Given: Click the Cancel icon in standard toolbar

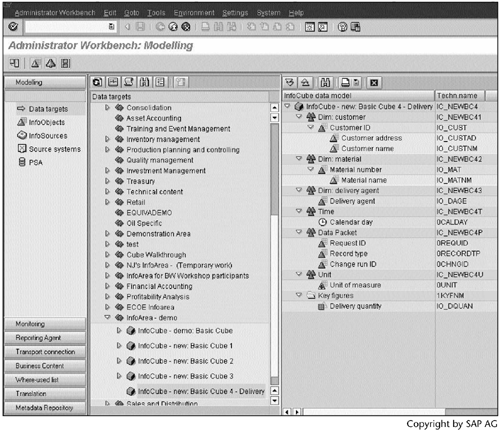Looking at the screenshot, I should (186, 27).
